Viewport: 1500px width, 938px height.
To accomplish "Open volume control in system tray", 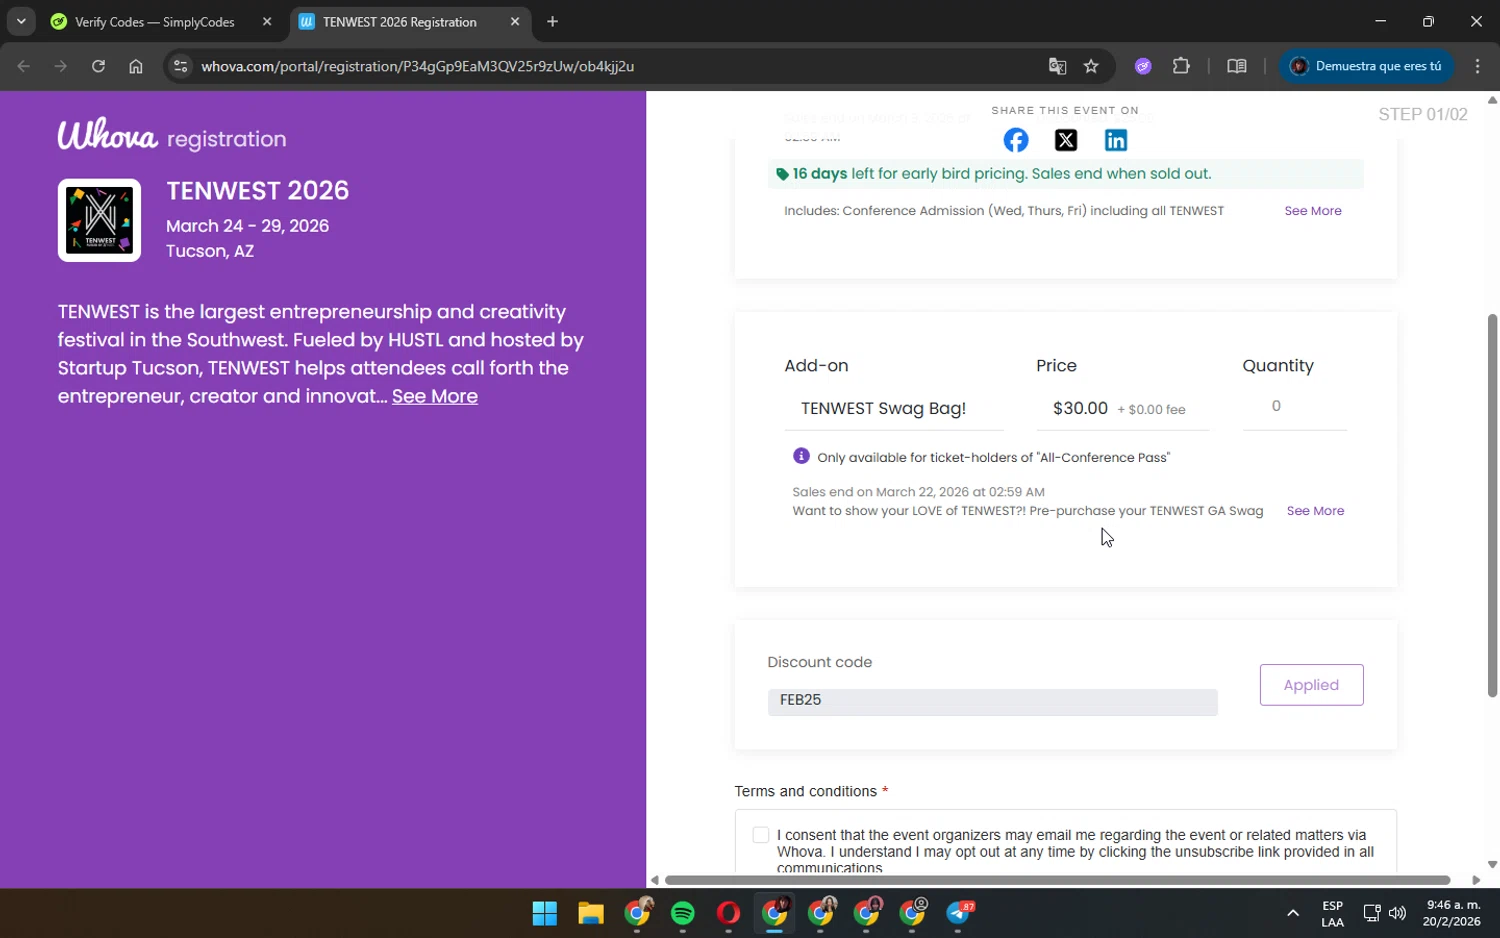I will click(1397, 913).
